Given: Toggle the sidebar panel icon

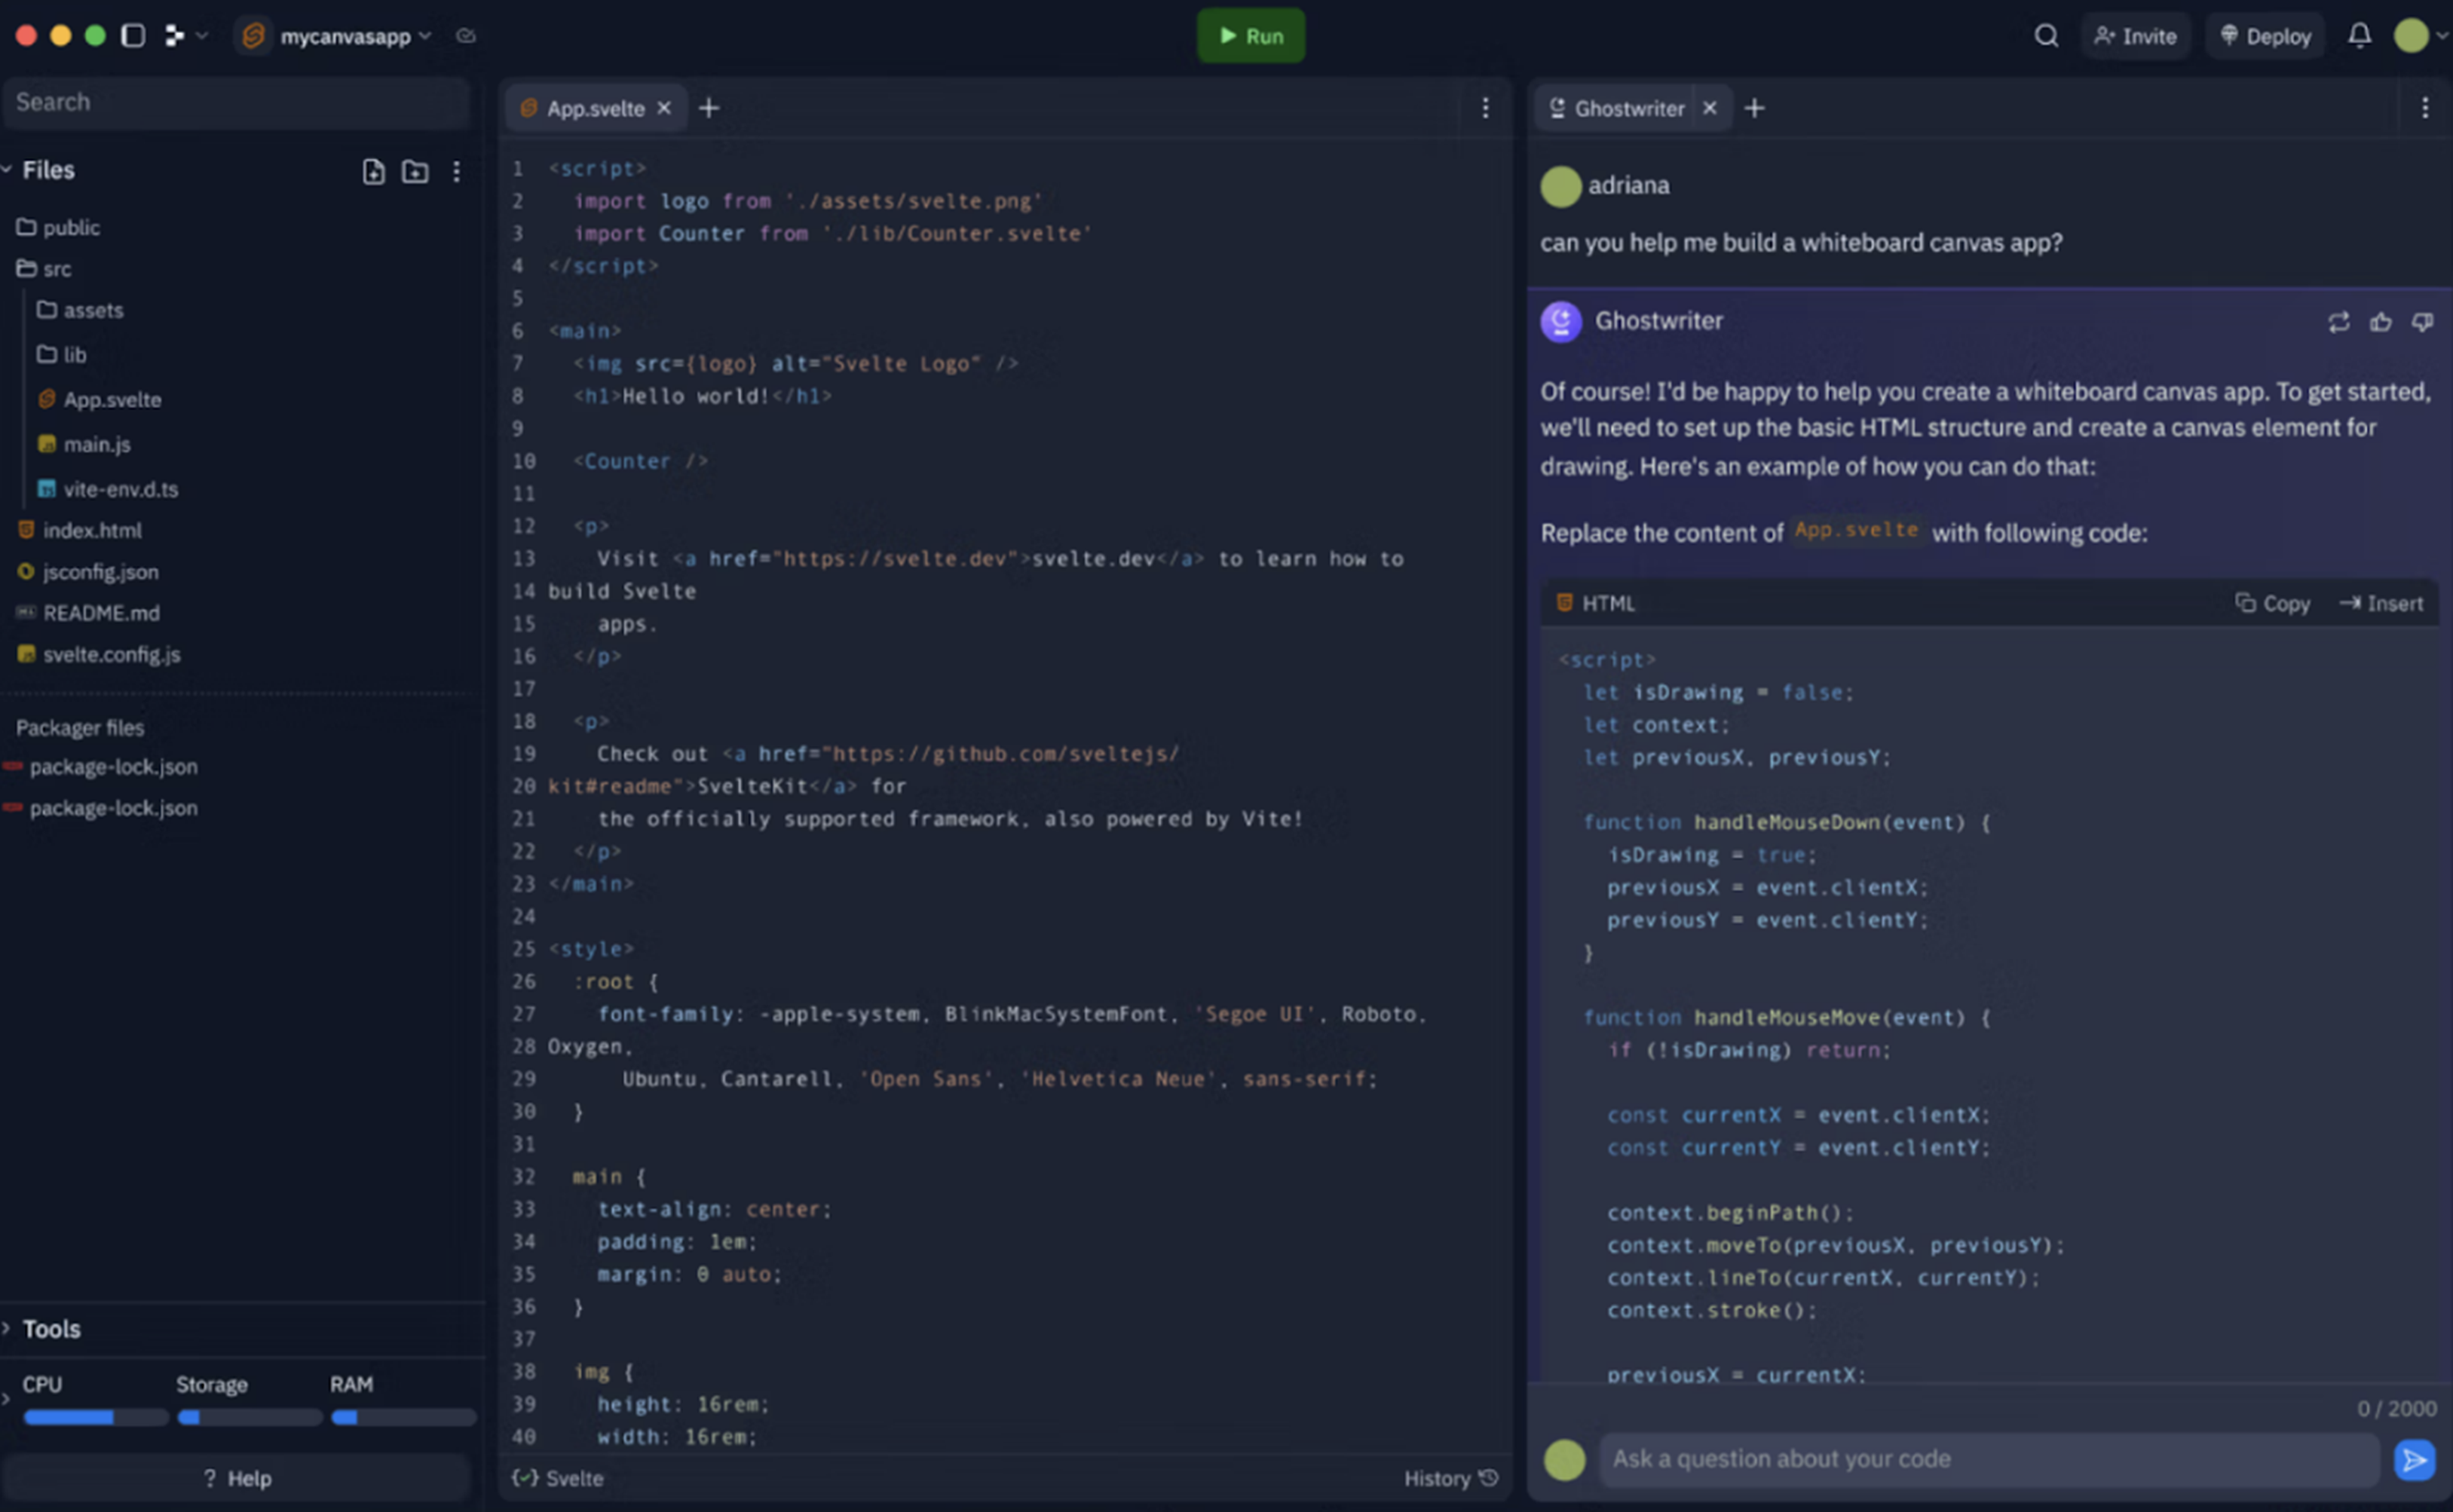Looking at the screenshot, I should 133,36.
